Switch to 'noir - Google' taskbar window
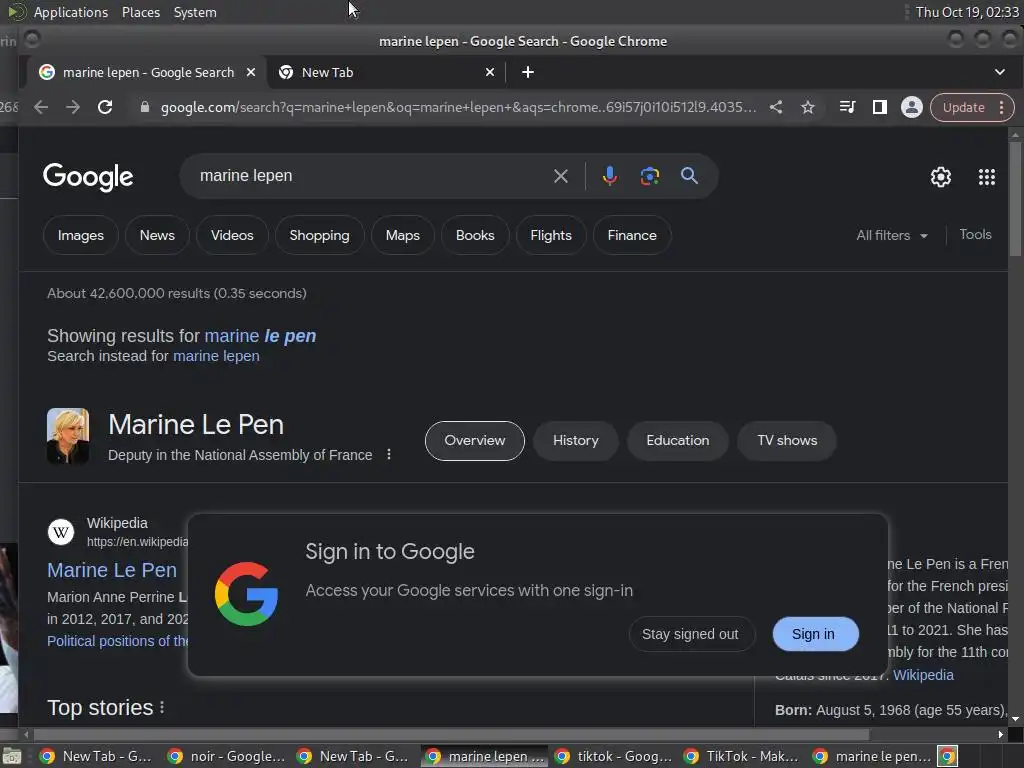This screenshot has width=1024, height=768. (227, 756)
